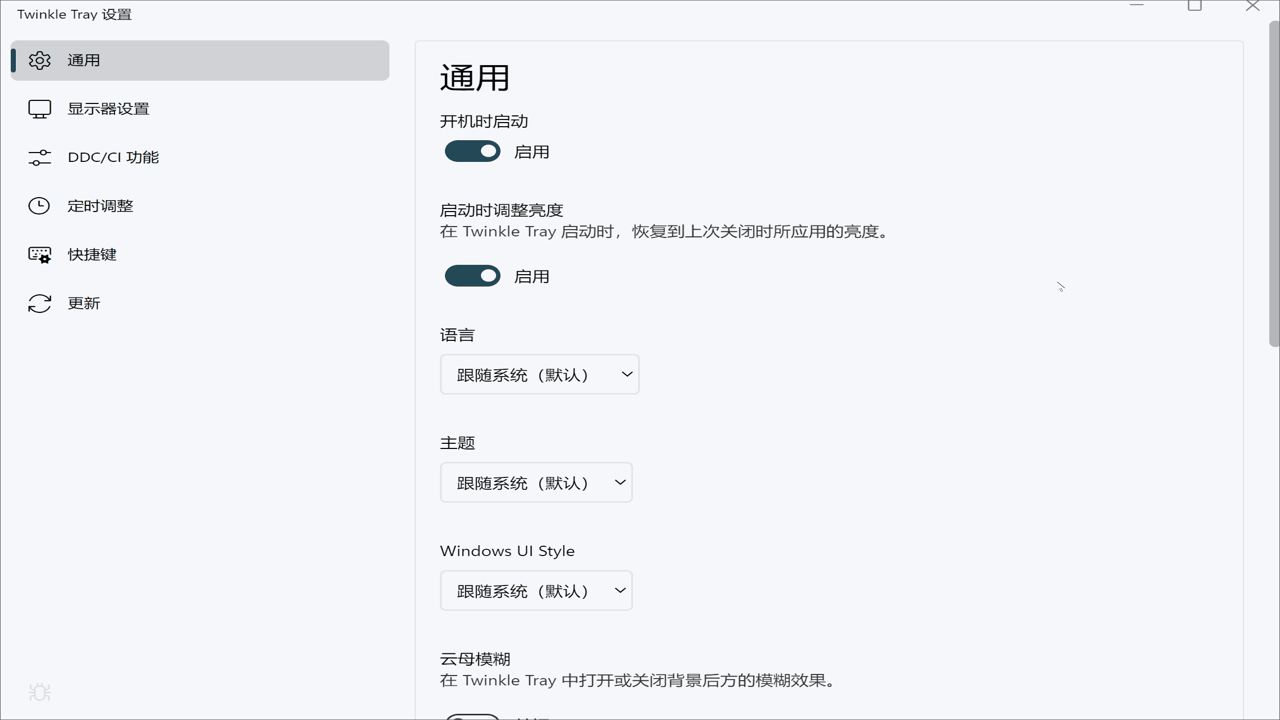This screenshot has height=720, width=1280.
Task: Open the 语言 dropdown
Action: (539, 374)
